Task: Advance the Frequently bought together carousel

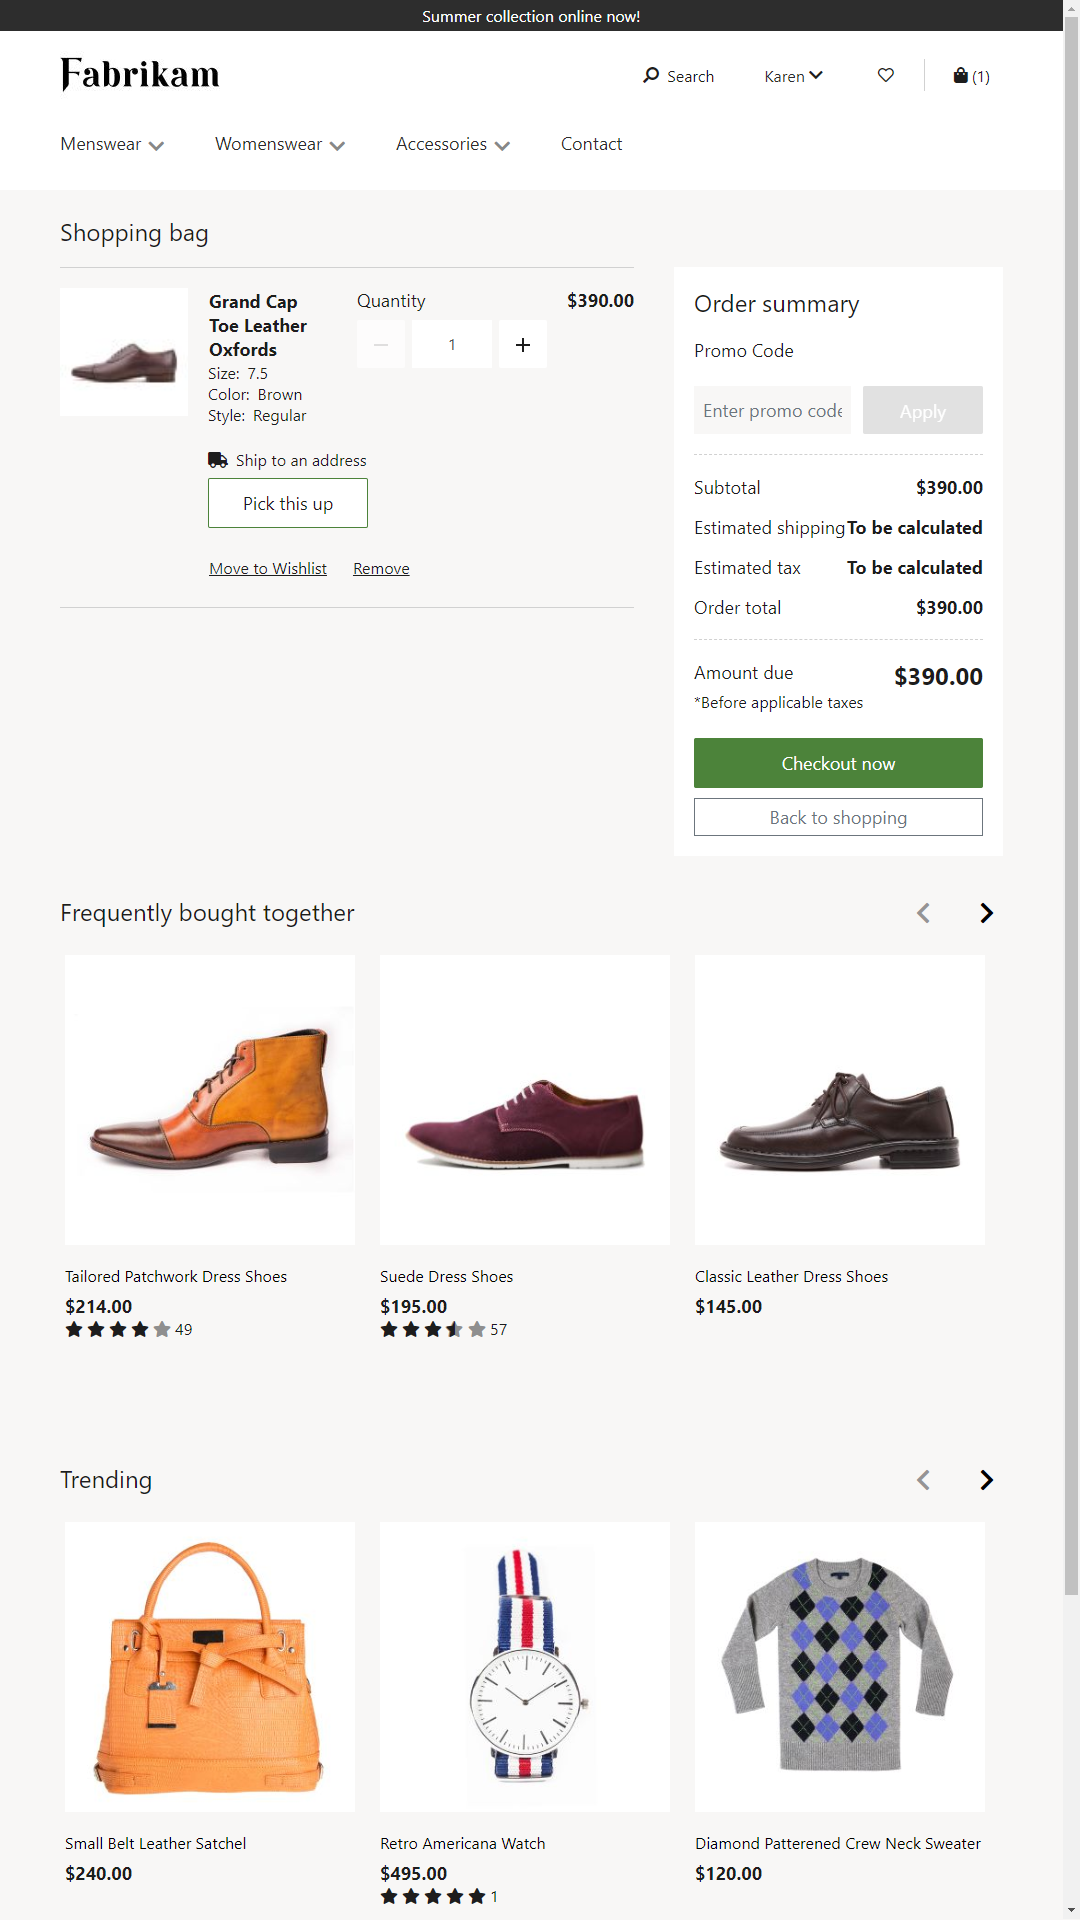Action: [986, 912]
